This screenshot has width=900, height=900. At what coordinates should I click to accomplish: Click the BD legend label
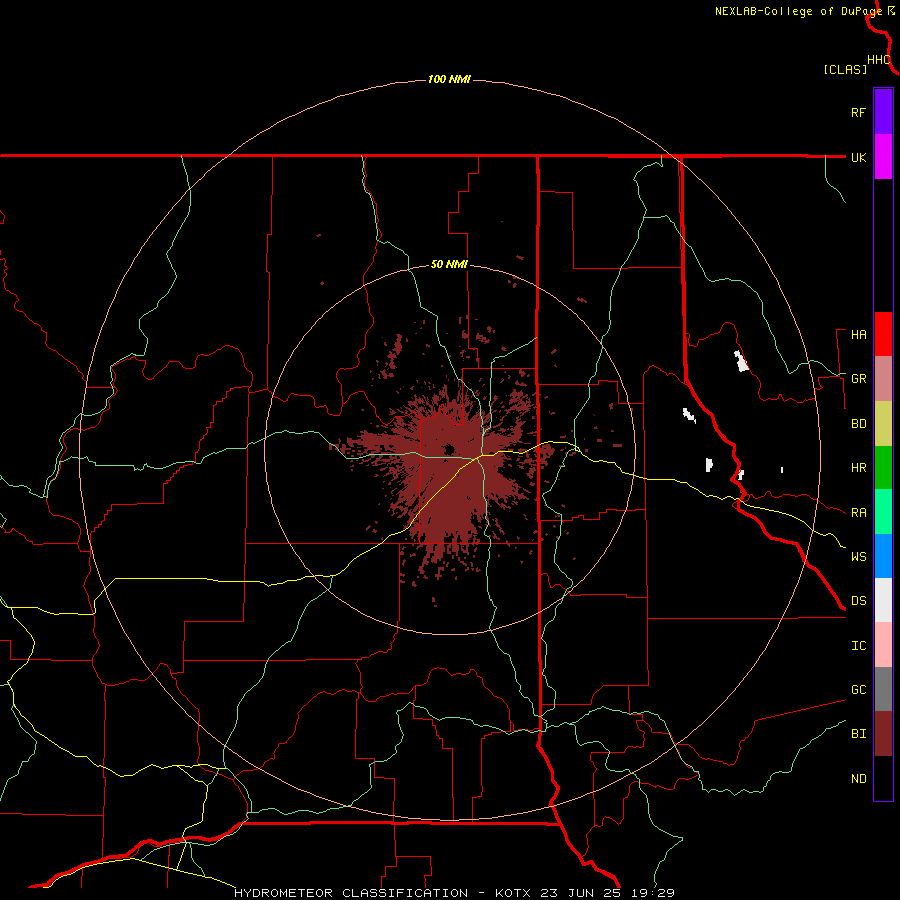pos(858,424)
